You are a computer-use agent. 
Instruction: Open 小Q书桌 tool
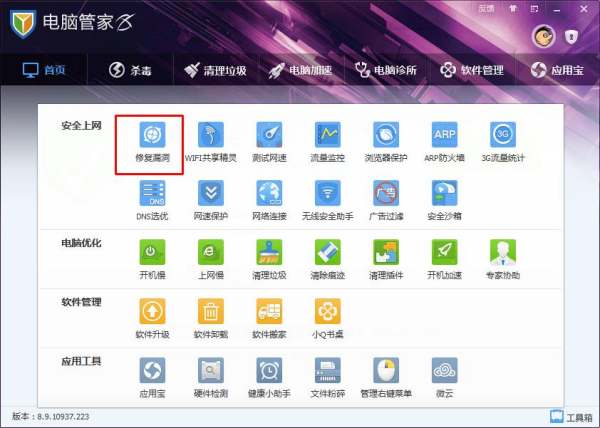click(328, 319)
